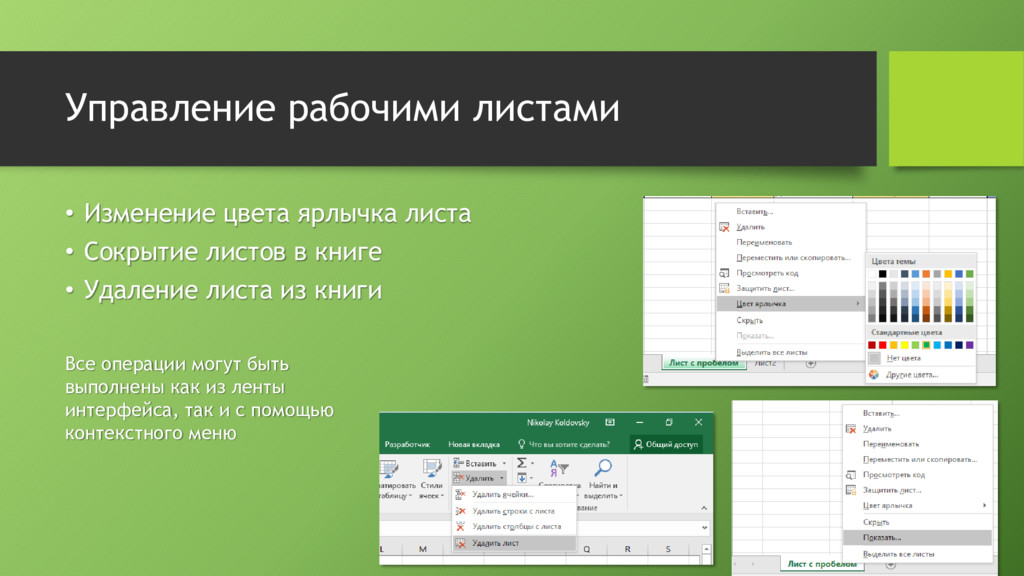The height and width of the screenshot is (576, 1024).
Task: Choose Удалить лист in the Удалить dropdown
Action: (x=514, y=543)
